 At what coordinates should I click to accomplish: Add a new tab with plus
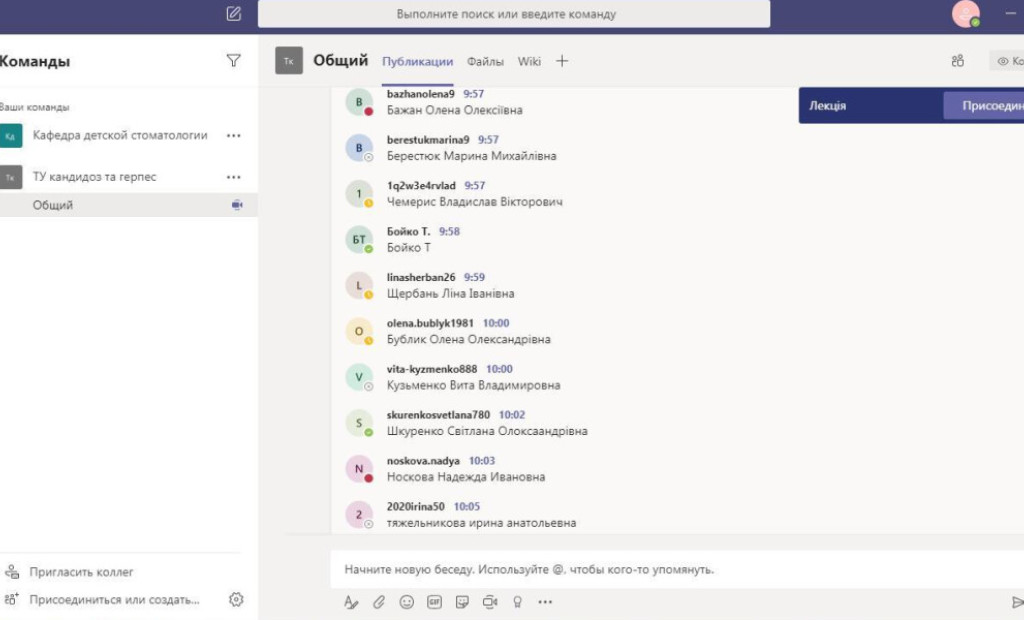click(562, 61)
